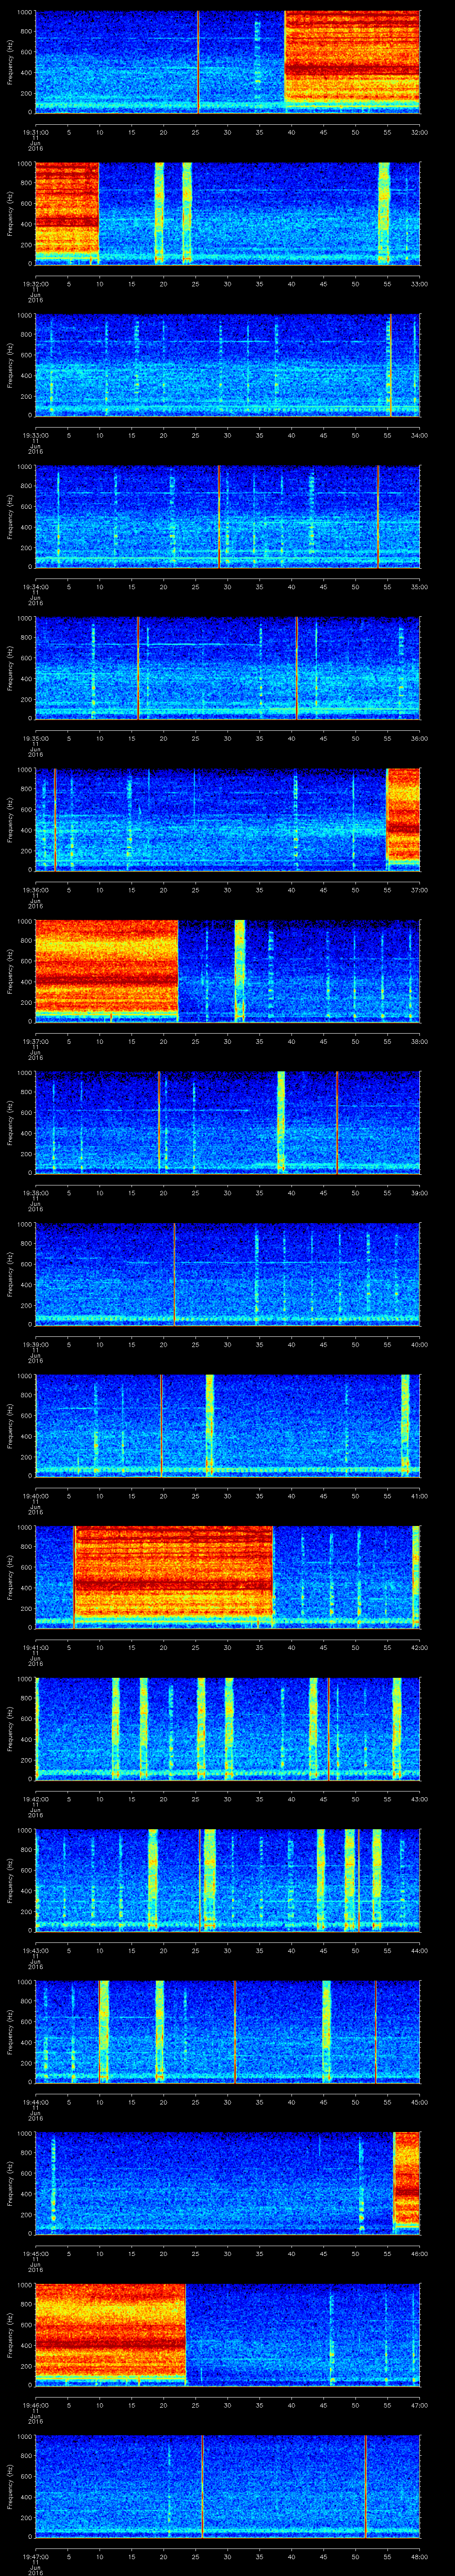Click the red vertical line at 19:47:26
This screenshot has height=2576, width=455.
tap(202, 2487)
